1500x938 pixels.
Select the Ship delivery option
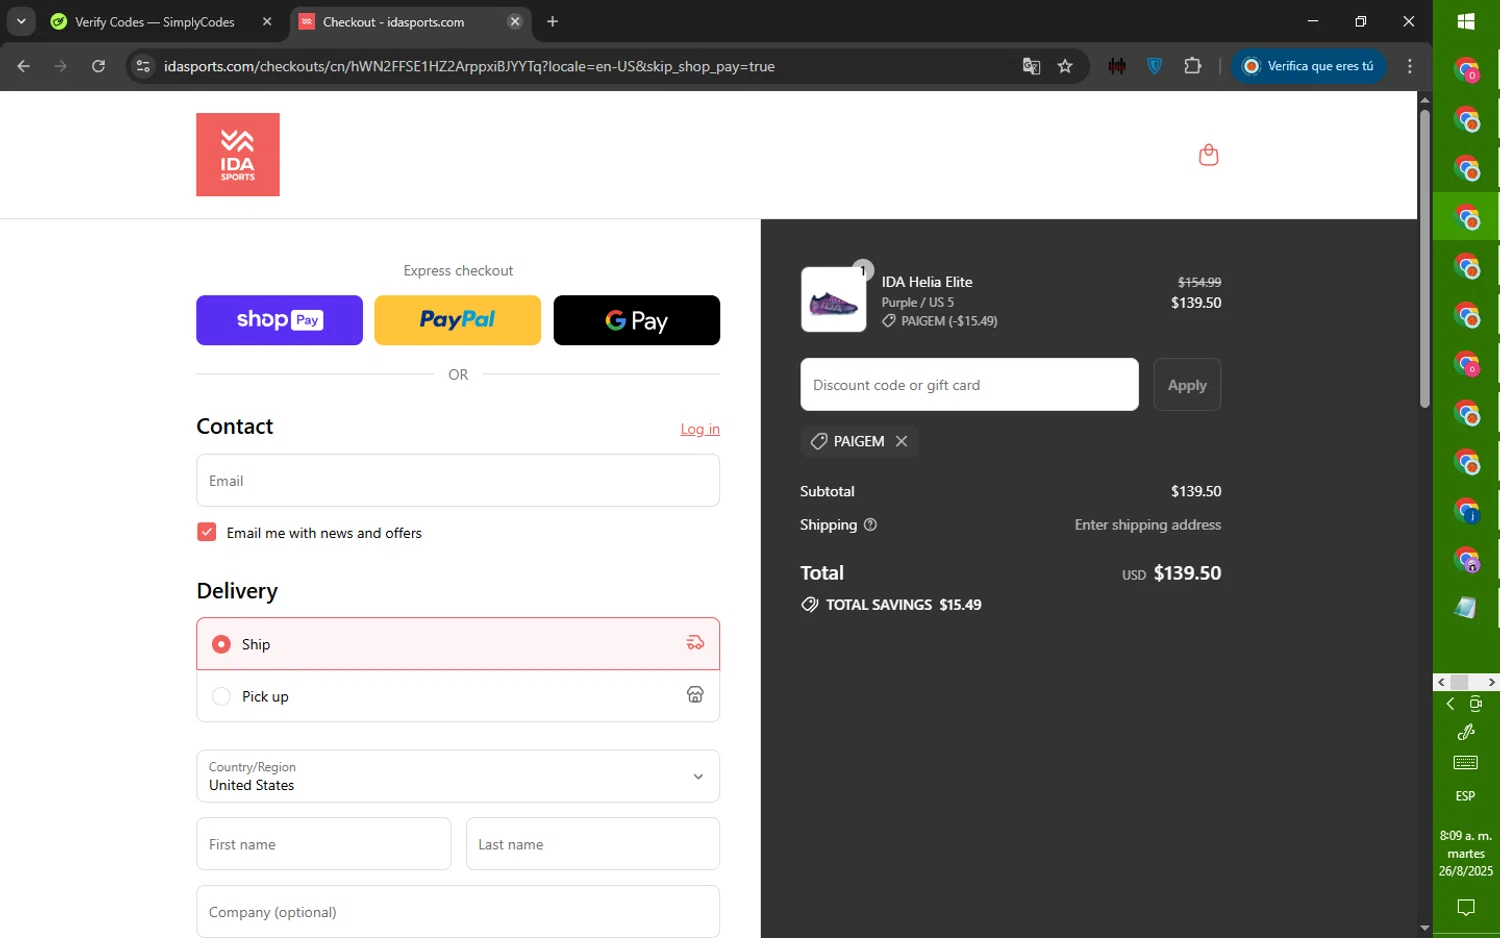pyautogui.click(x=458, y=644)
